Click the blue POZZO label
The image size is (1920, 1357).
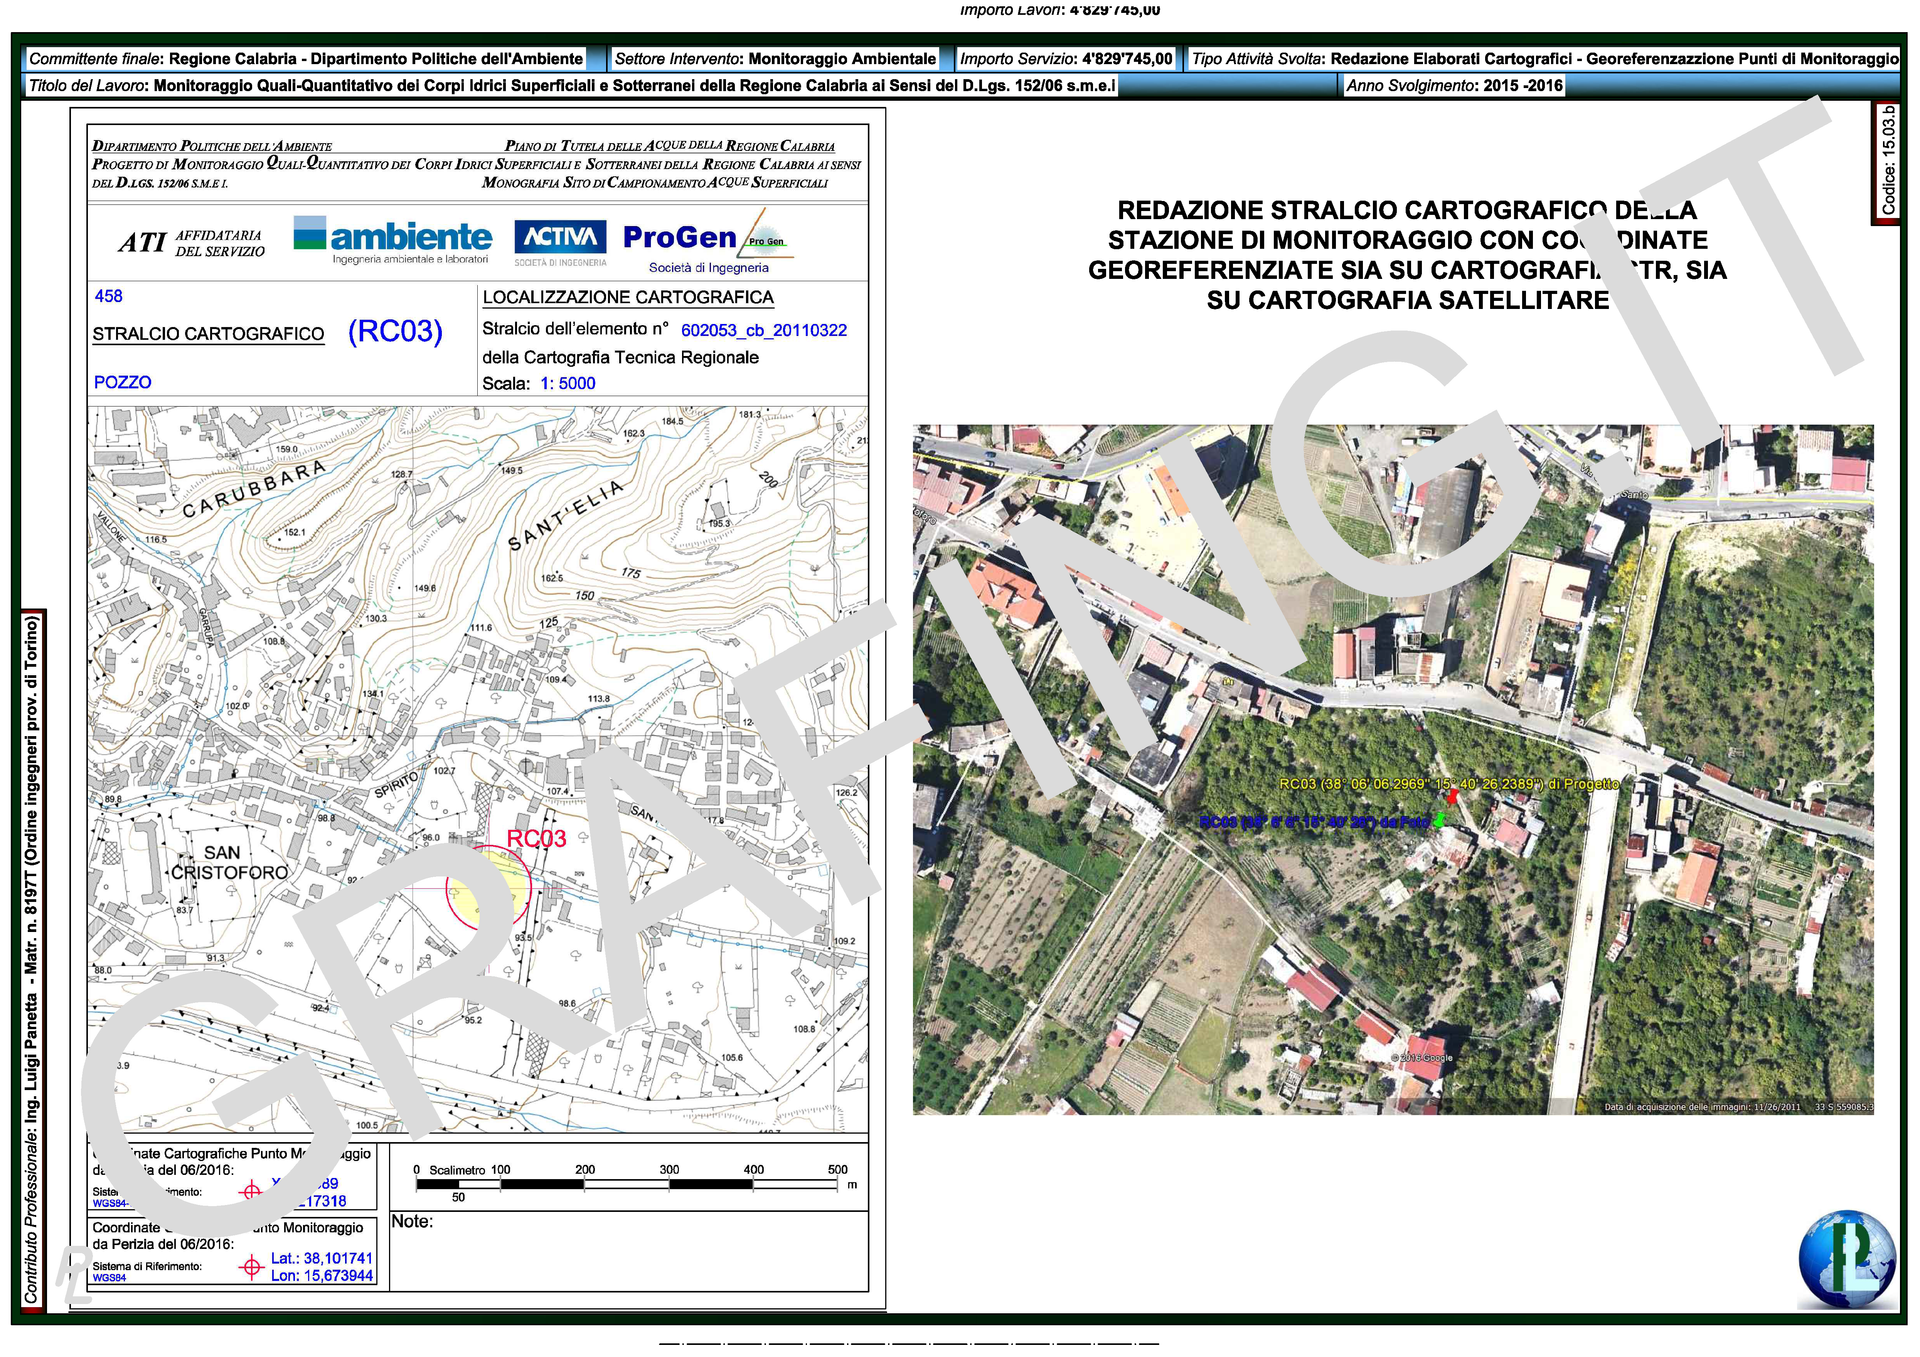tap(122, 382)
